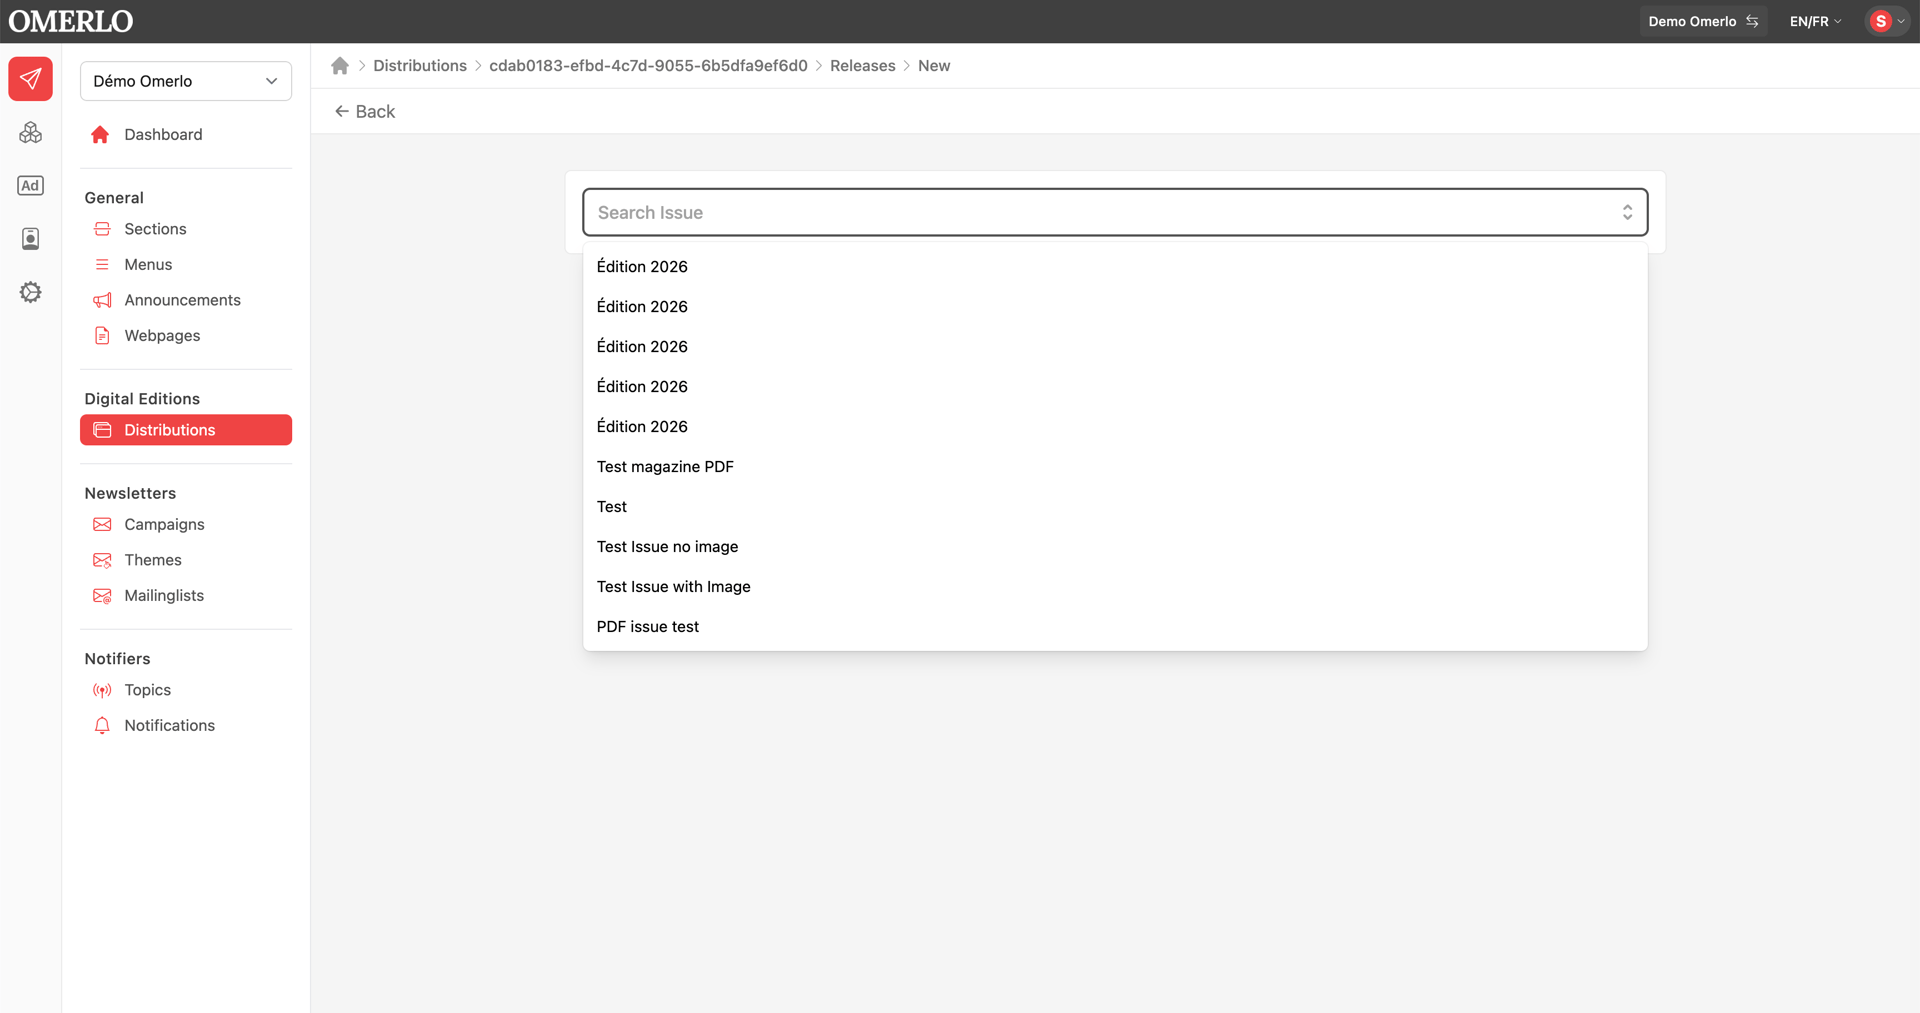Open Campaigns under Newsletters

164,525
